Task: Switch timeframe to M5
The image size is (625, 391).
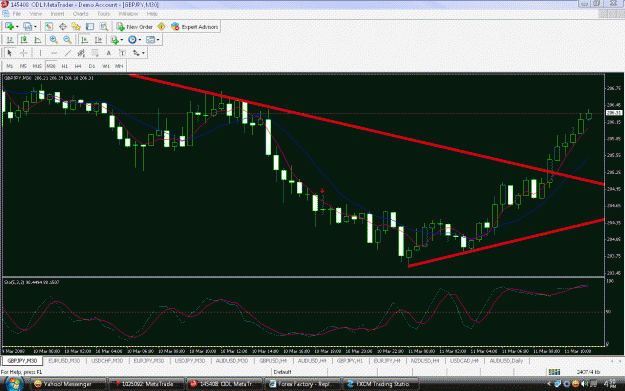Action: coord(23,66)
